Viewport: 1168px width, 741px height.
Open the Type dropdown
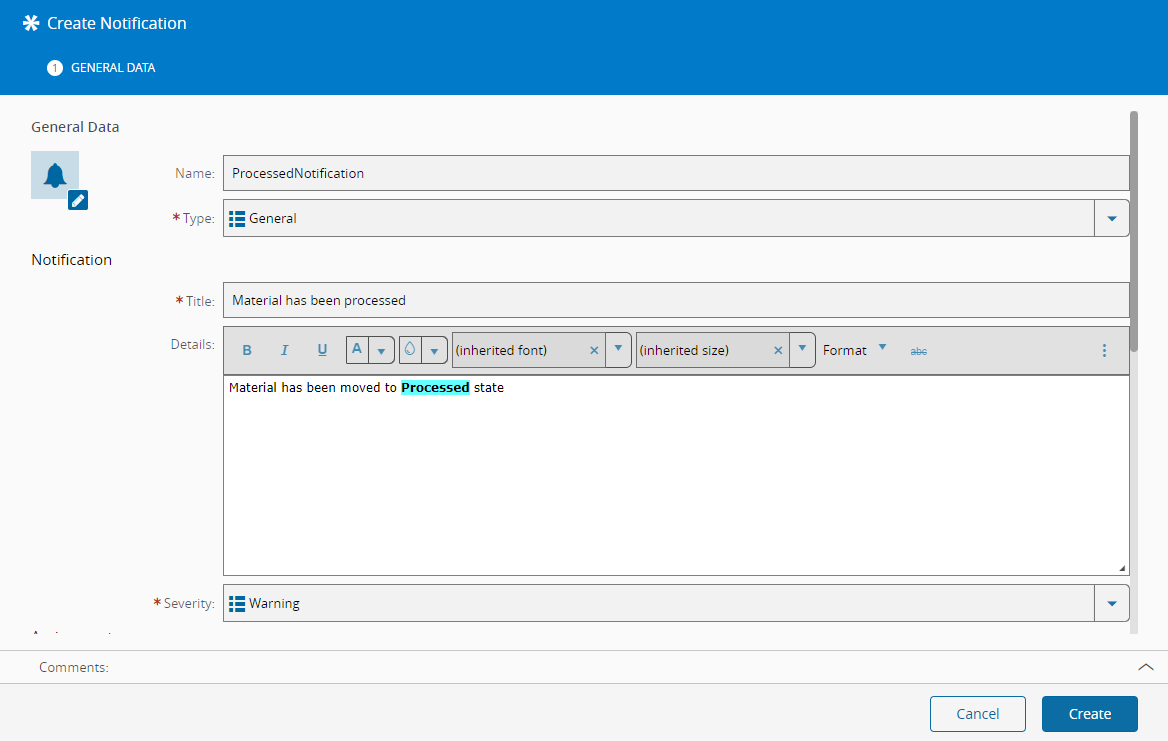1111,218
